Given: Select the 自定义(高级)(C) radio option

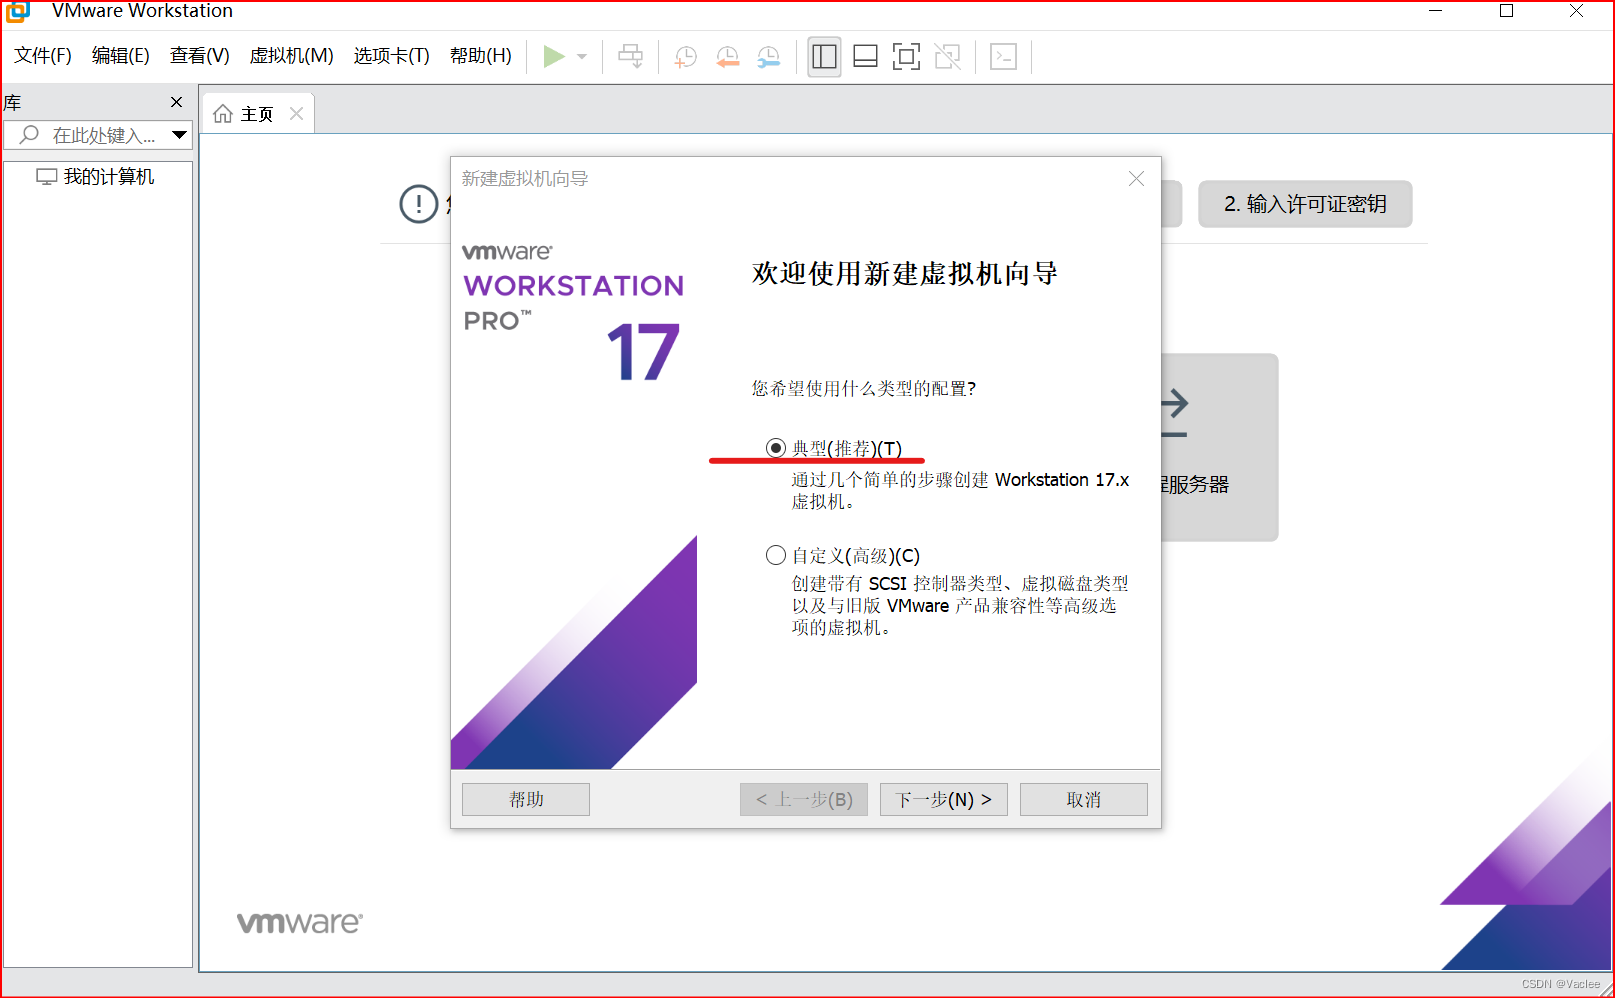Looking at the screenshot, I should (x=776, y=555).
